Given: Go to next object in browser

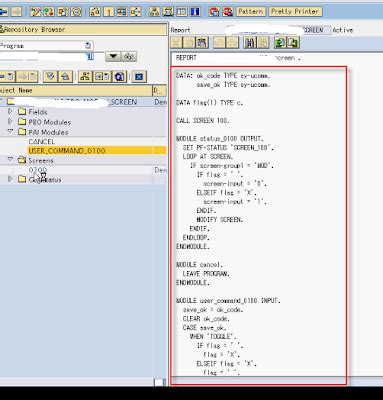Looking at the screenshot, I should tap(28, 77).
